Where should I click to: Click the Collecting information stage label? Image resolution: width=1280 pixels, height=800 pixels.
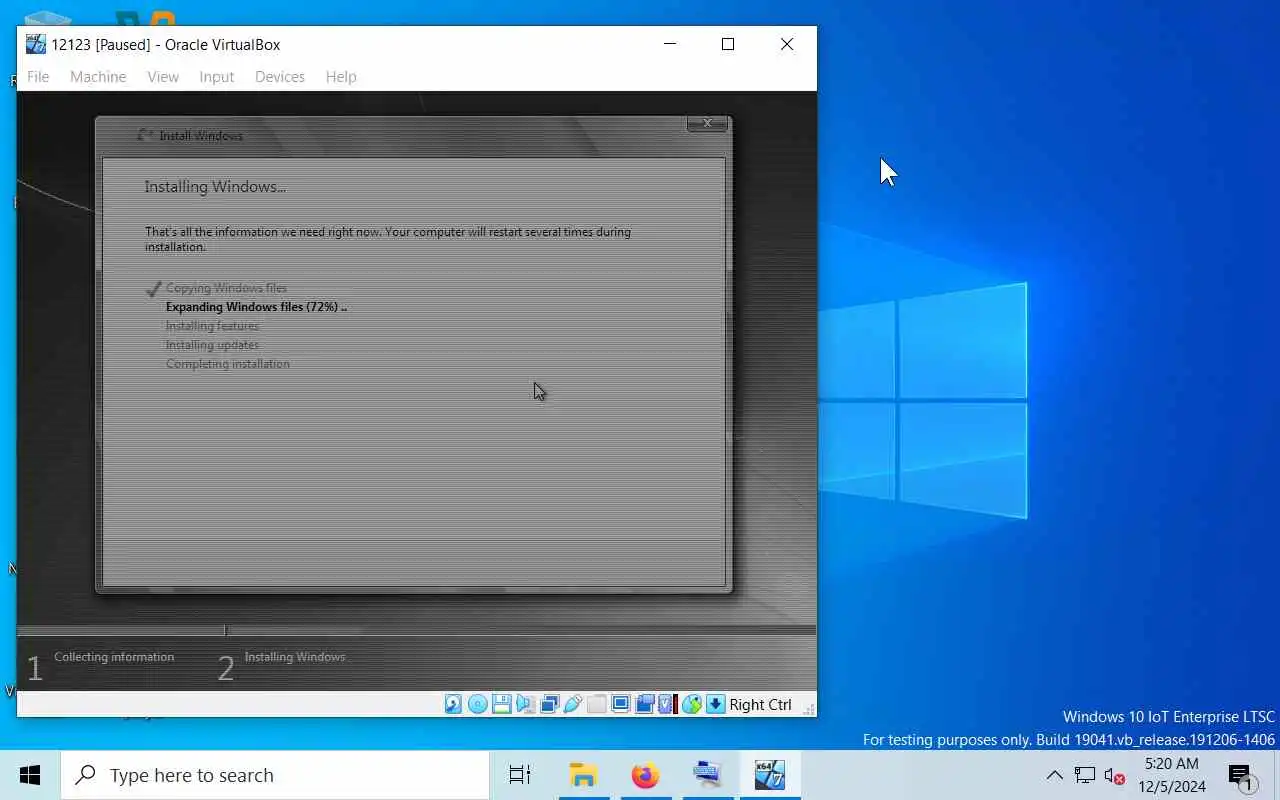[x=114, y=657]
